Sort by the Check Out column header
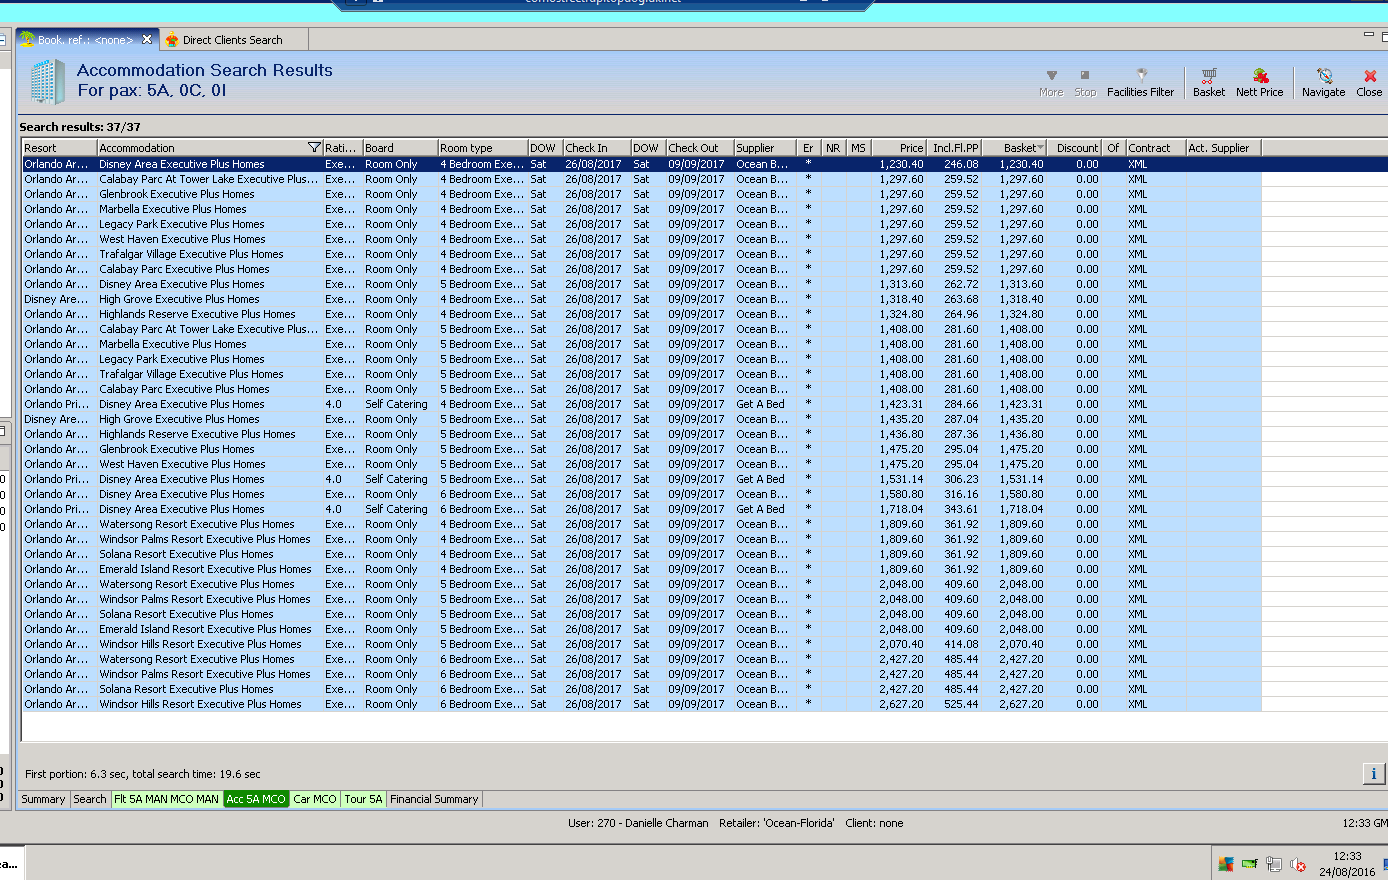The image size is (1388, 880). click(x=700, y=148)
